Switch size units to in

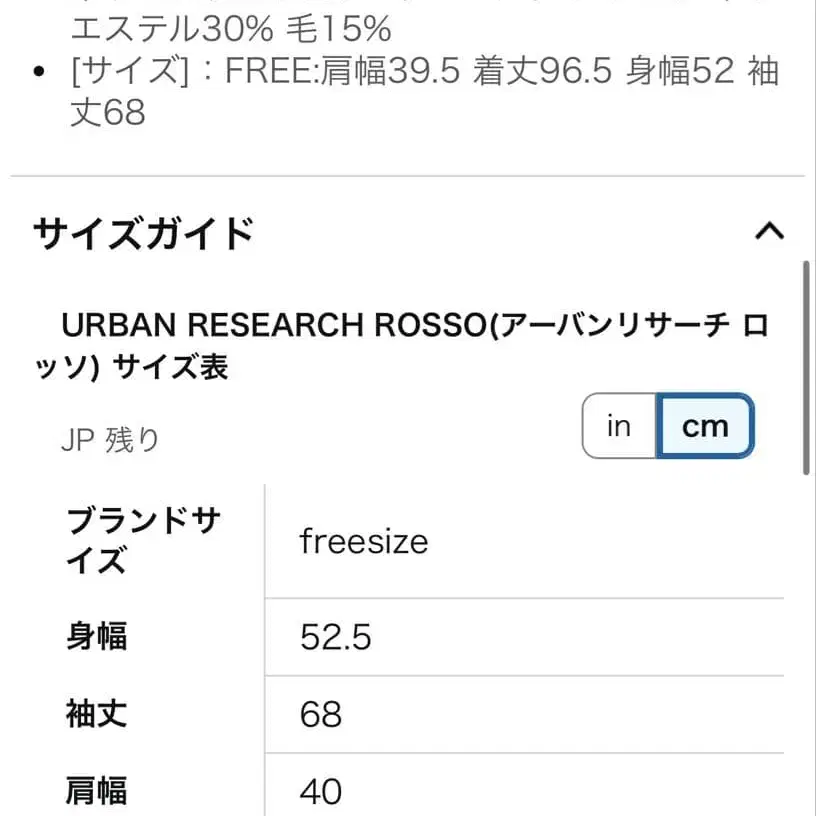coord(619,426)
